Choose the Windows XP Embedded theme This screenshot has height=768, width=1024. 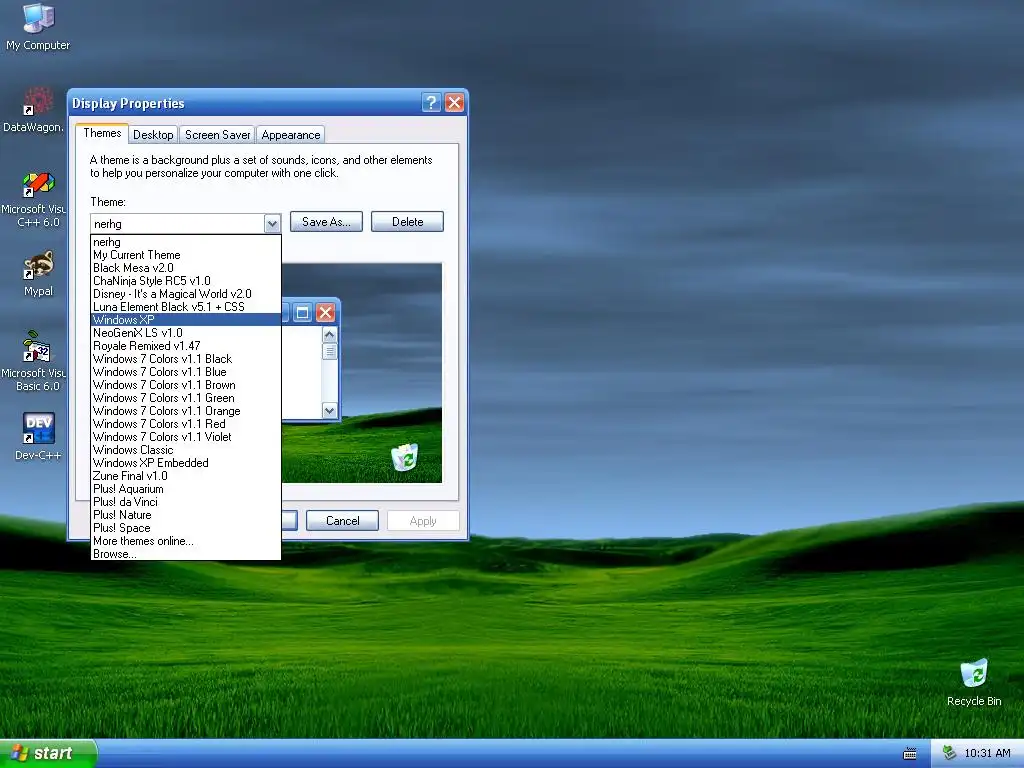pos(186,463)
